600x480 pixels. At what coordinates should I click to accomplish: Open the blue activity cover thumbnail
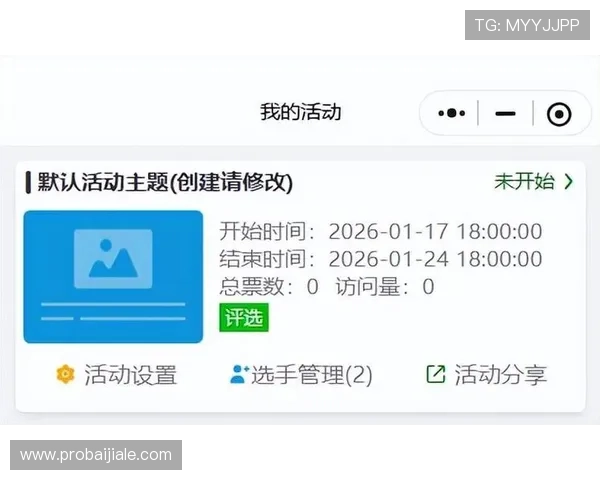pyautogui.click(x=113, y=277)
